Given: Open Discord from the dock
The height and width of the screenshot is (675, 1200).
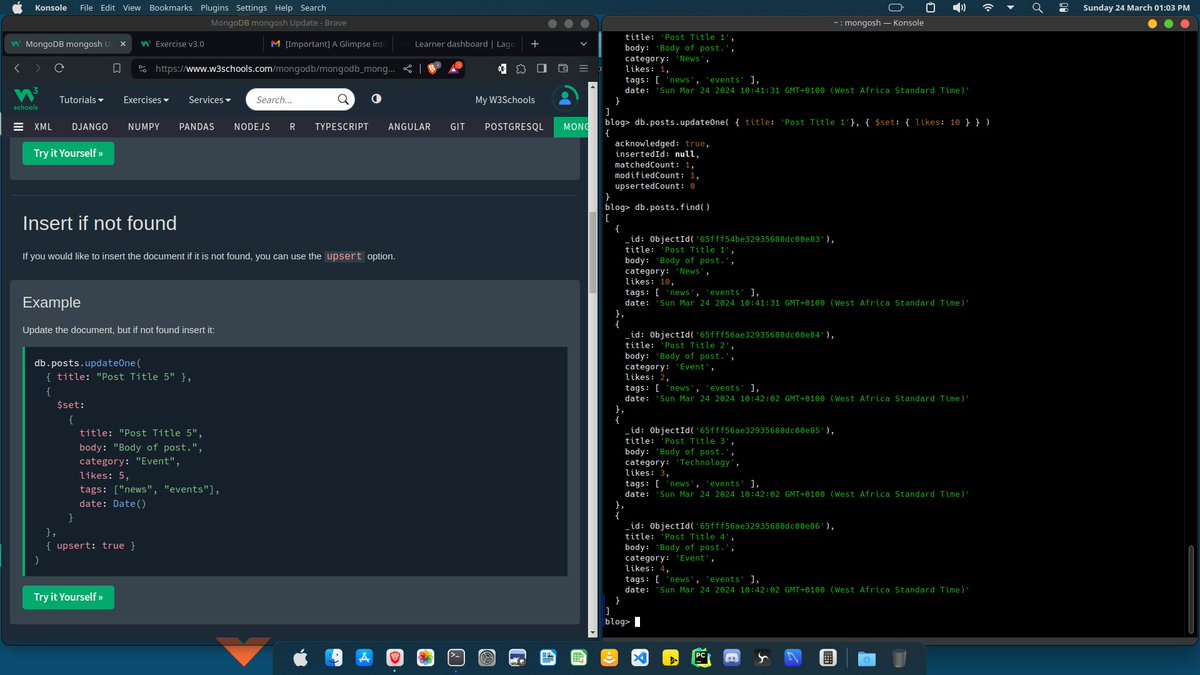Looking at the screenshot, I should pos(731,657).
